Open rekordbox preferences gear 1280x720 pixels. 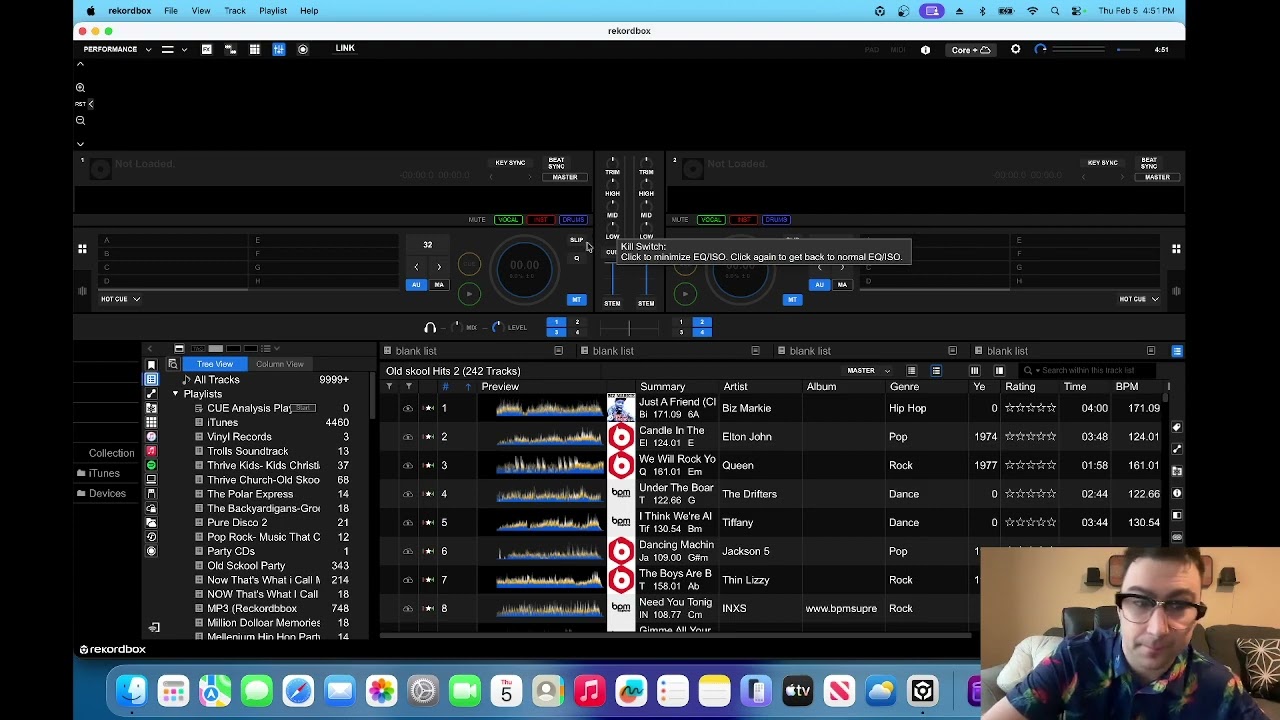pos(1015,49)
